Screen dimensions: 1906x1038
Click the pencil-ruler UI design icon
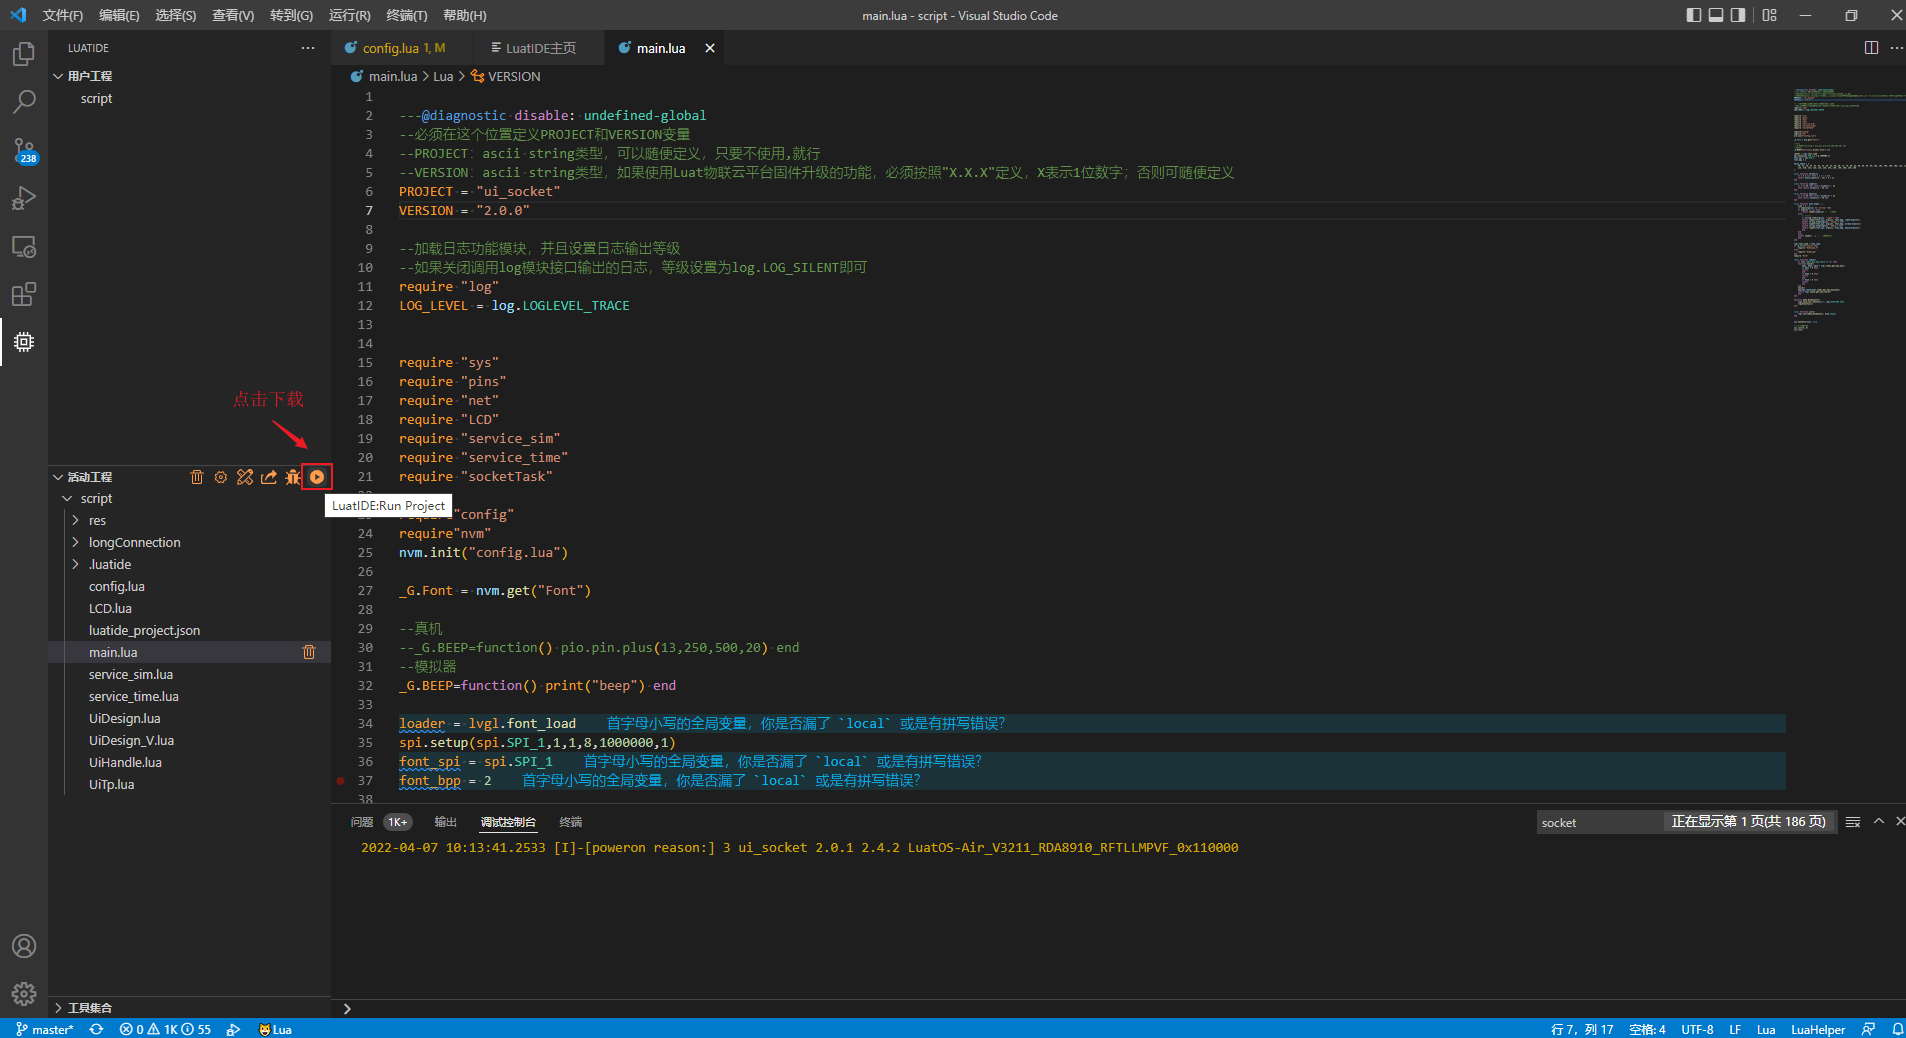point(245,477)
